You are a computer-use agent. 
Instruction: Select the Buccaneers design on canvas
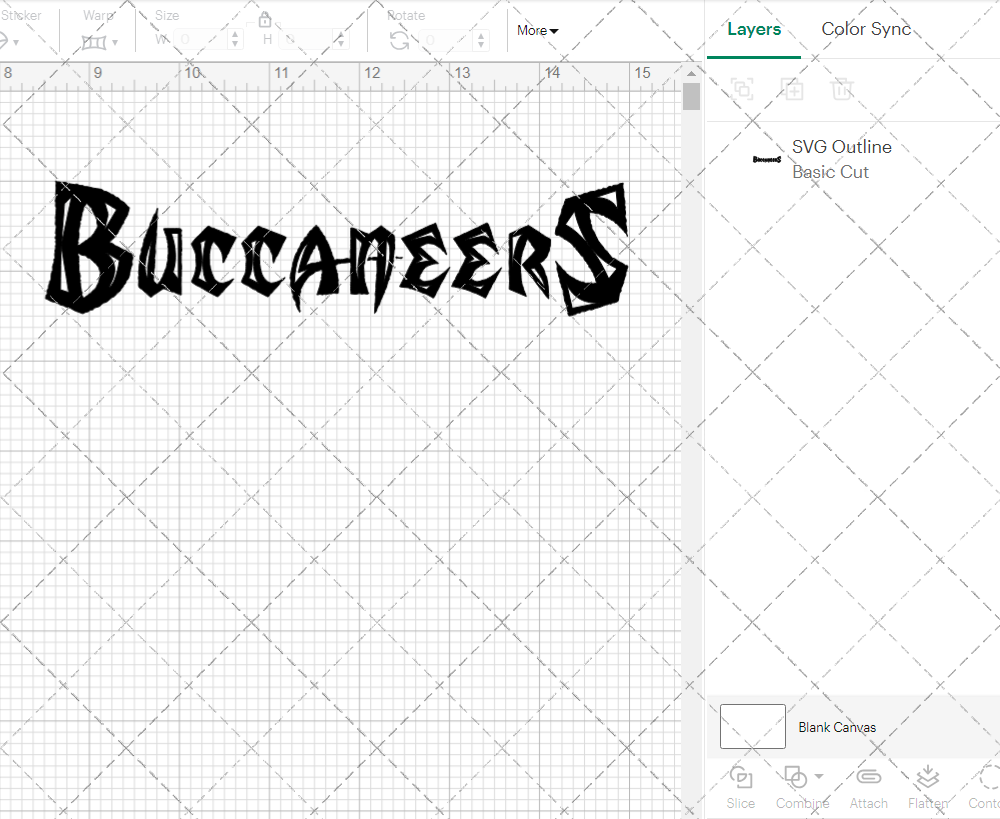[338, 252]
